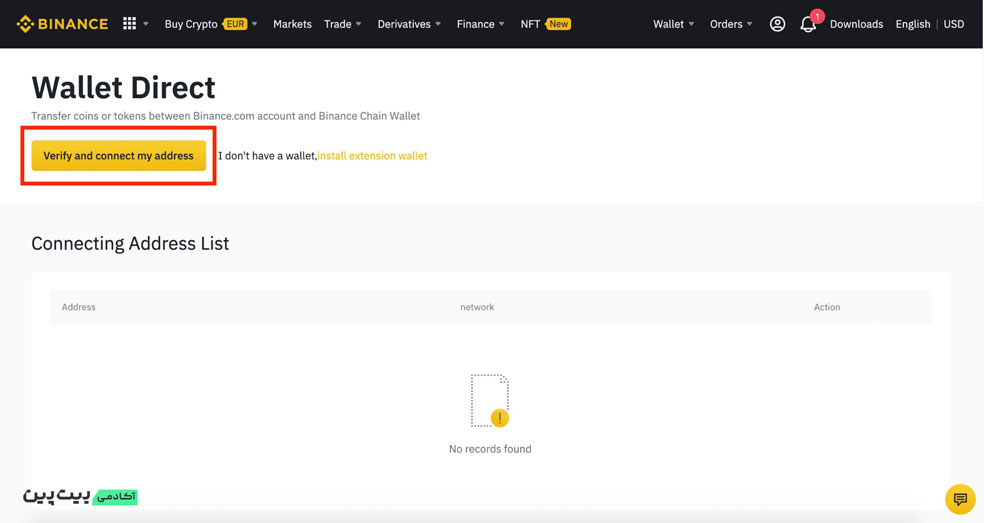
Task: Open the Wallet menu
Action: [668, 24]
